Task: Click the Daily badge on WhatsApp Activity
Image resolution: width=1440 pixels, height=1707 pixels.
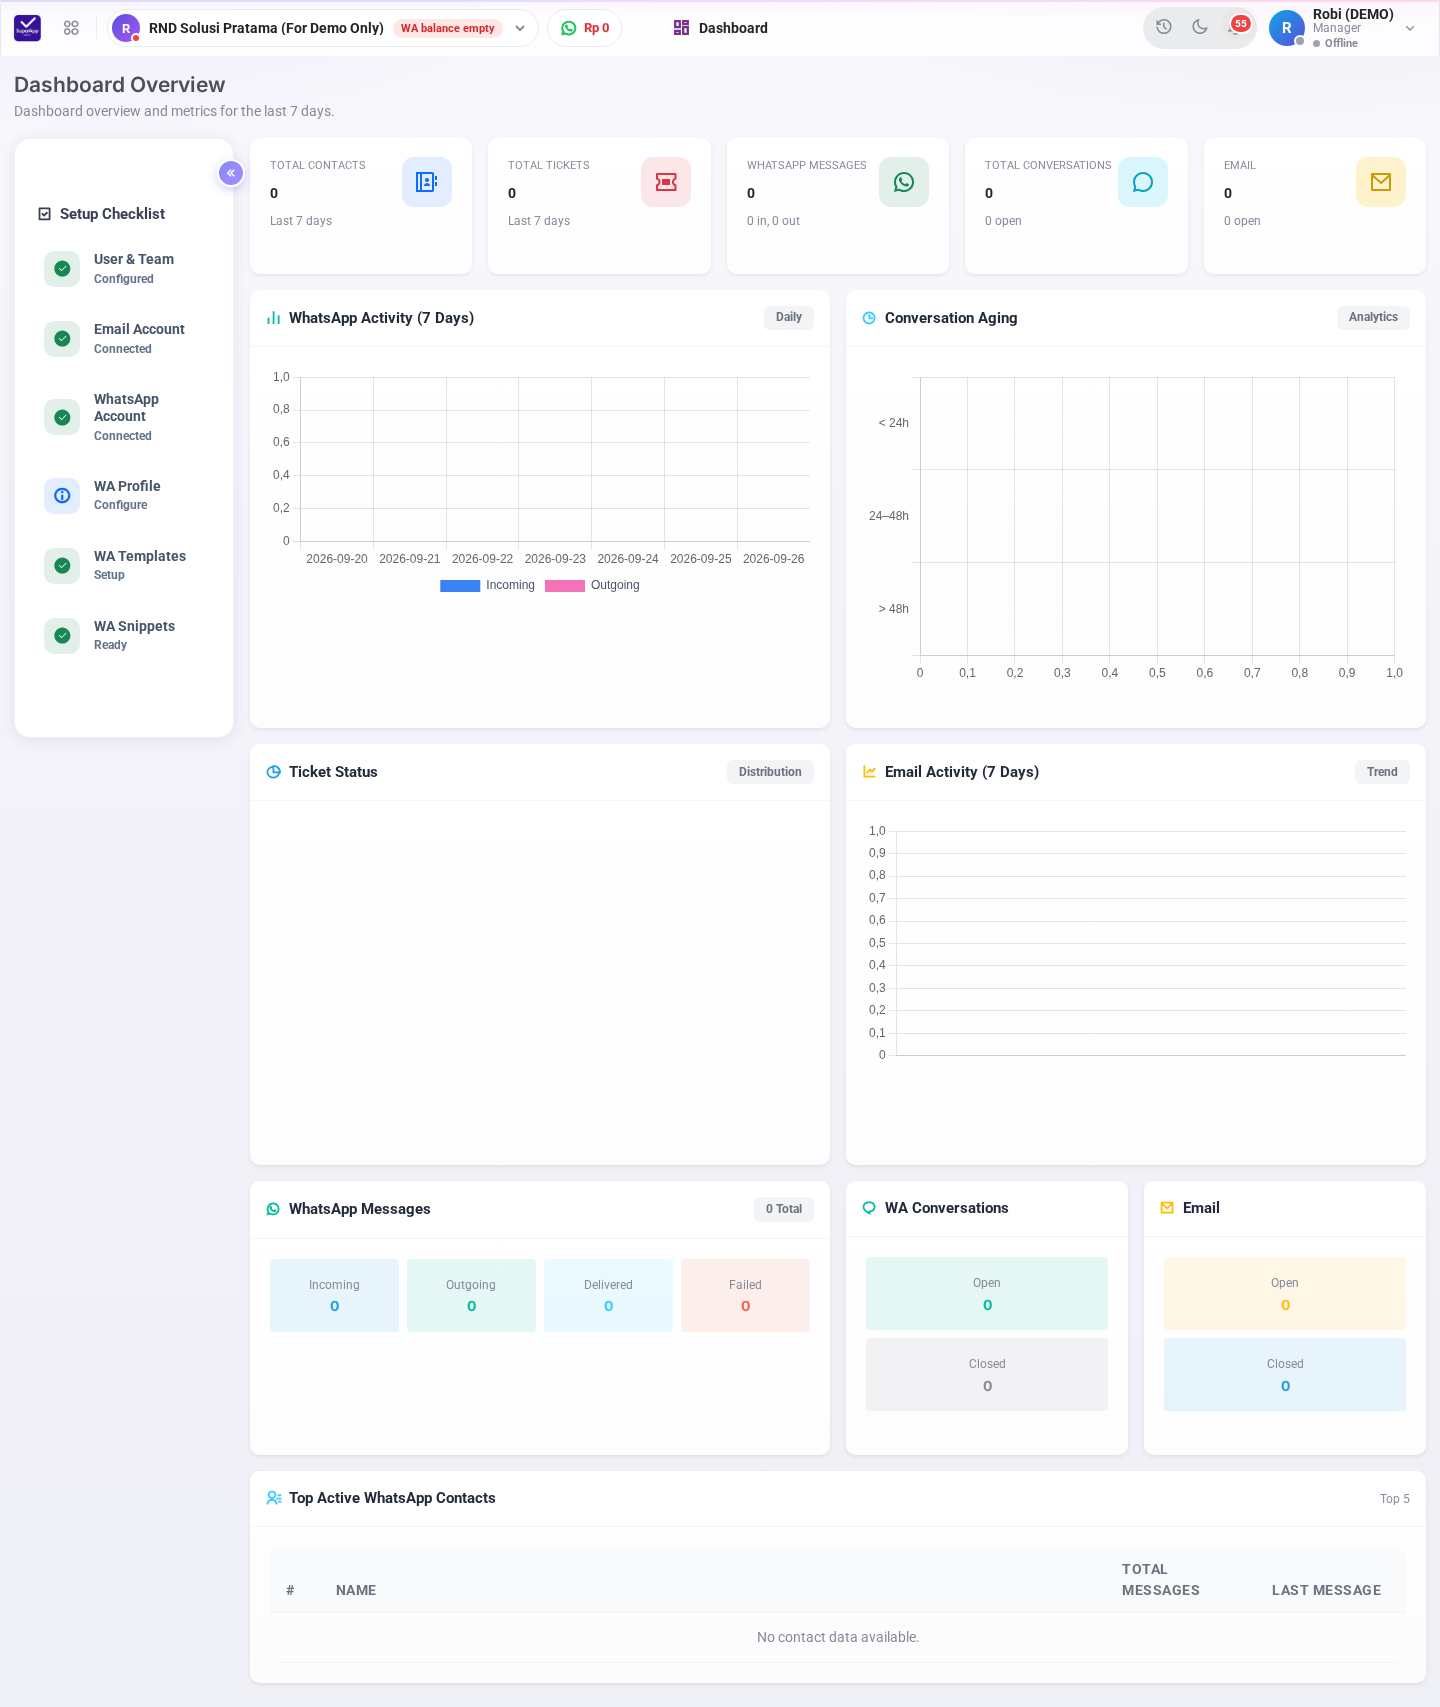Action: [x=789, y=317]
